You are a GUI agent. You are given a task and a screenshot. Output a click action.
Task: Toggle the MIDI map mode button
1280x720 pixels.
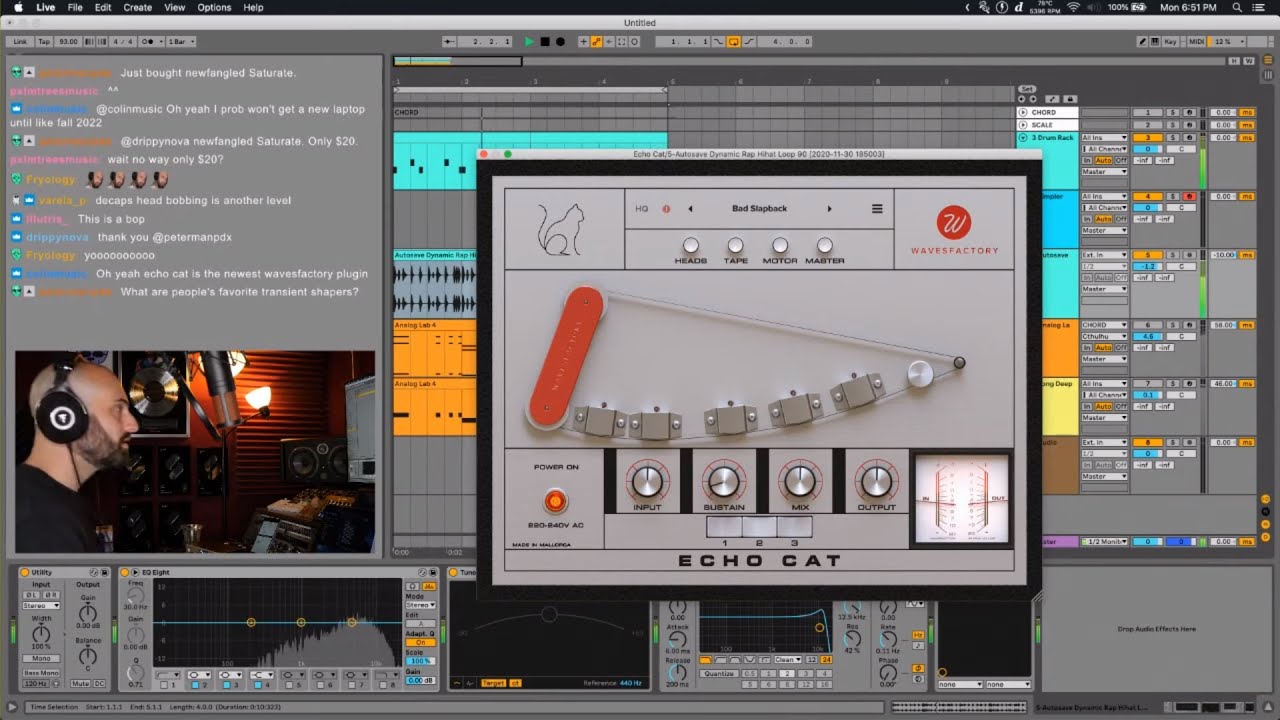pos(1197,42)
